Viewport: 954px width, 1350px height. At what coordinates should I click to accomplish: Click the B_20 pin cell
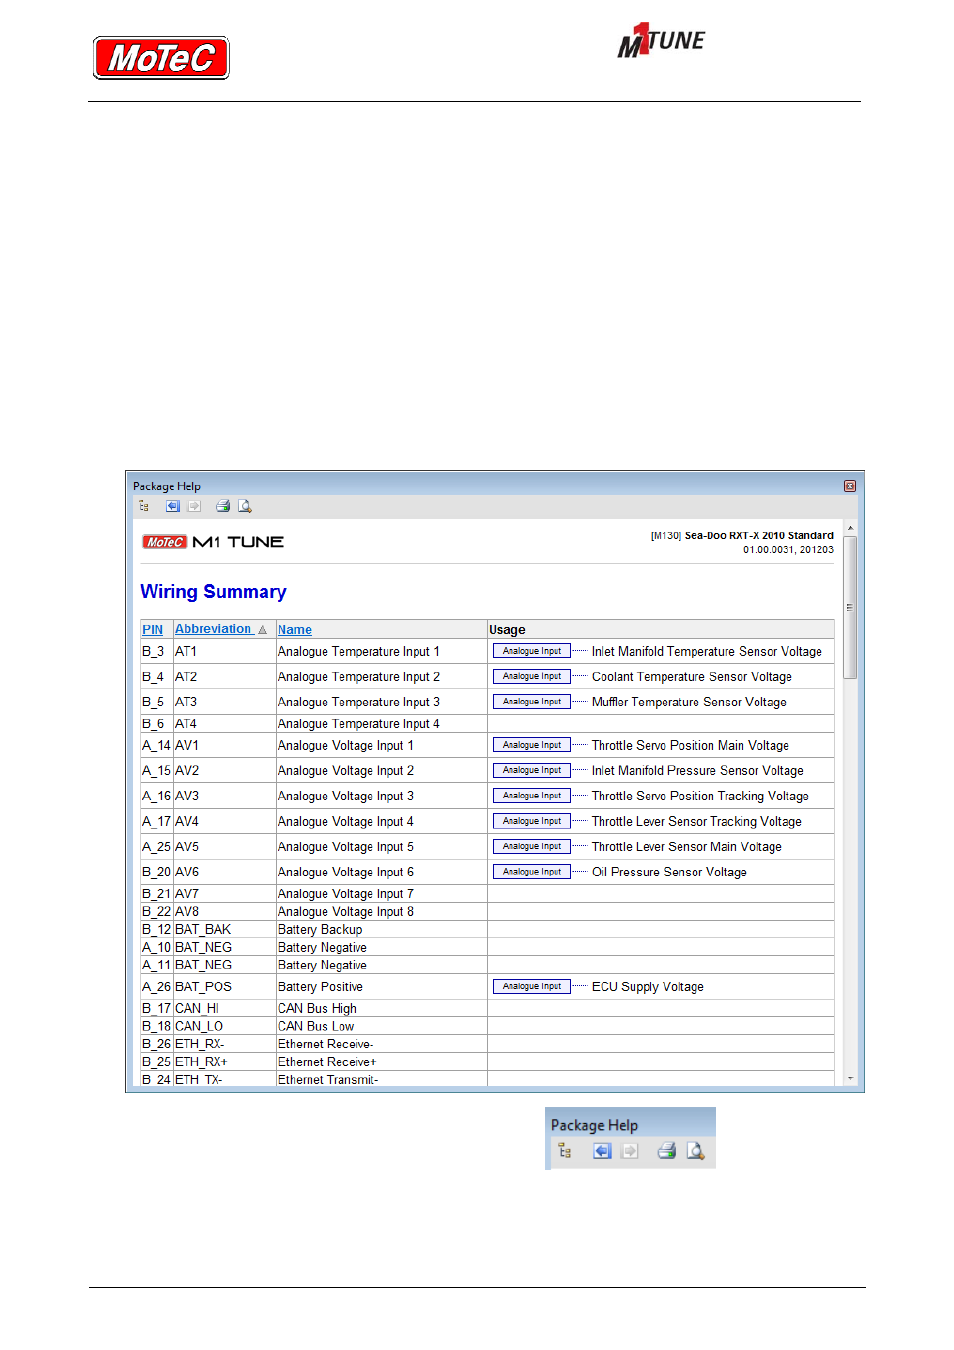coord(156,872)
